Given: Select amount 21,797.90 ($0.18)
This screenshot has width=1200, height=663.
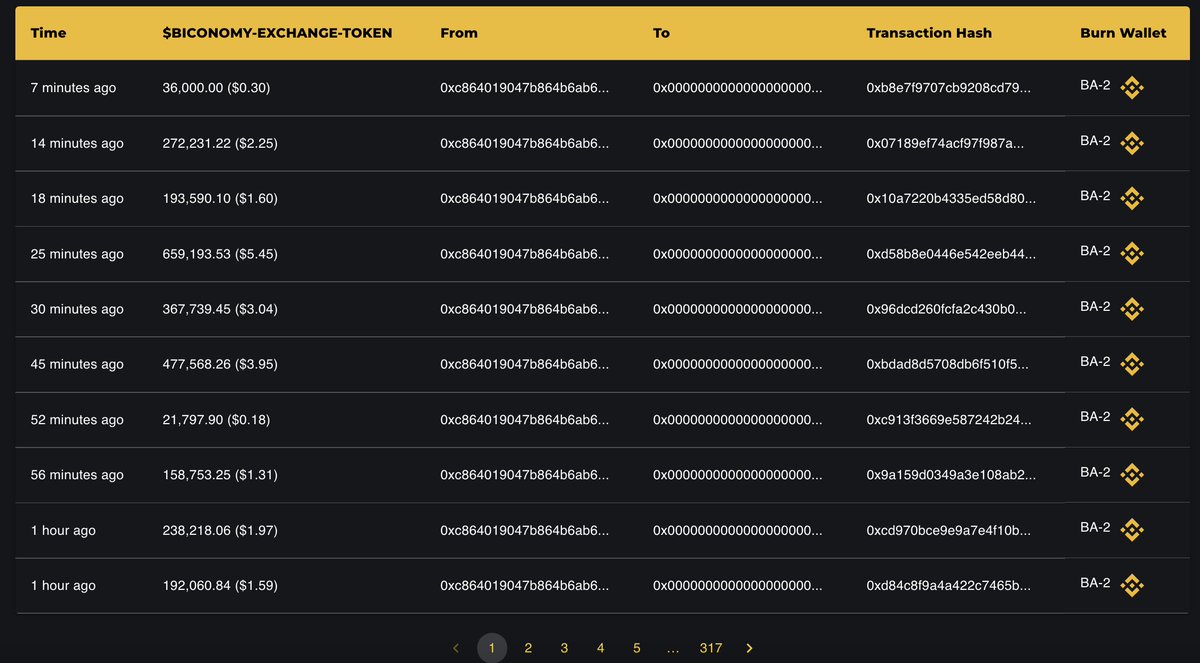Looking at the screenshot, I should 216,419.
